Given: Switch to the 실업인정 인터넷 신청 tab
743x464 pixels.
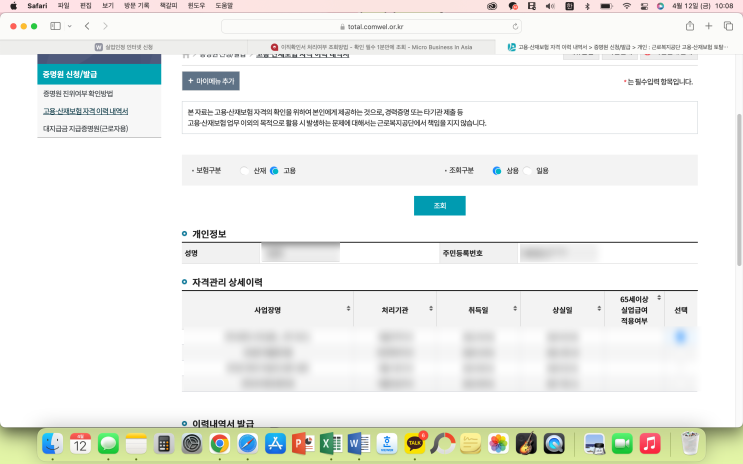Looking at the screenshot, I should click(x=124, y=47).
